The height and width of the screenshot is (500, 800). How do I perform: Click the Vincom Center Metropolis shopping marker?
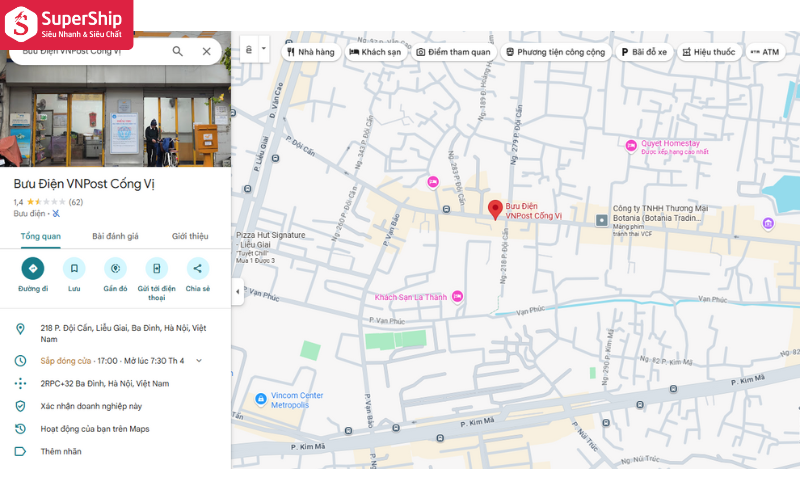(x=261, y=399)
